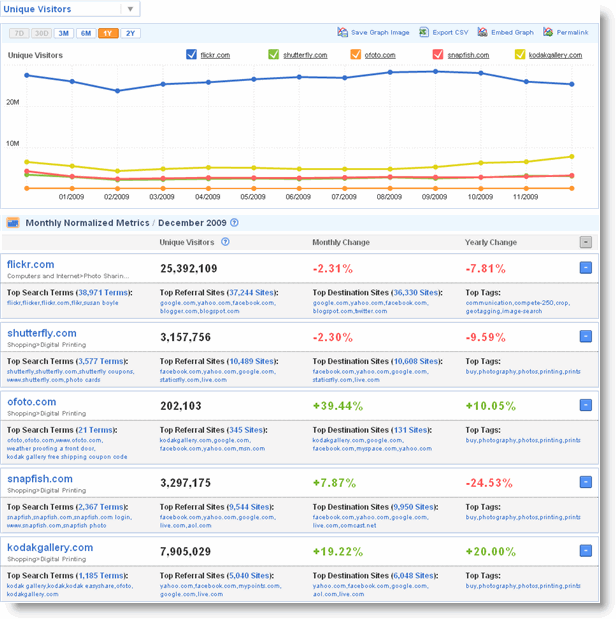Click ofoto's +39.44% monthly change value
This screenshot has height=619, width=616.
click(x=338, y=406)
